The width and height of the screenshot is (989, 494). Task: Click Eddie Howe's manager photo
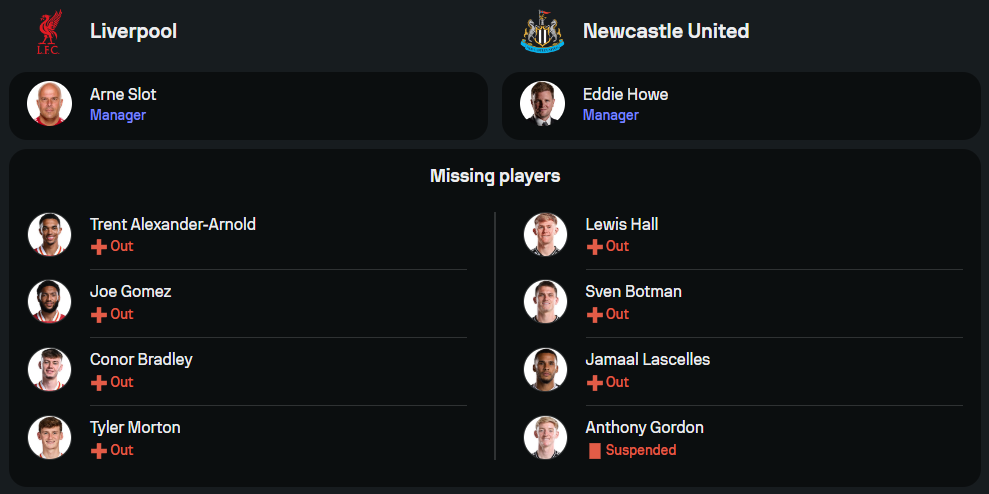(542, 104)
